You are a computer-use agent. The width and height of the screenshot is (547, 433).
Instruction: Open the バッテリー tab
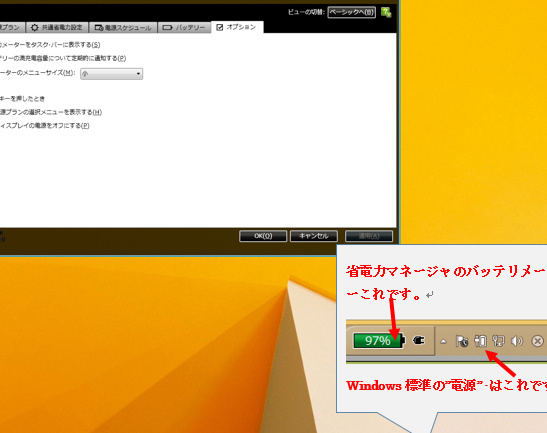coord(184,27)
